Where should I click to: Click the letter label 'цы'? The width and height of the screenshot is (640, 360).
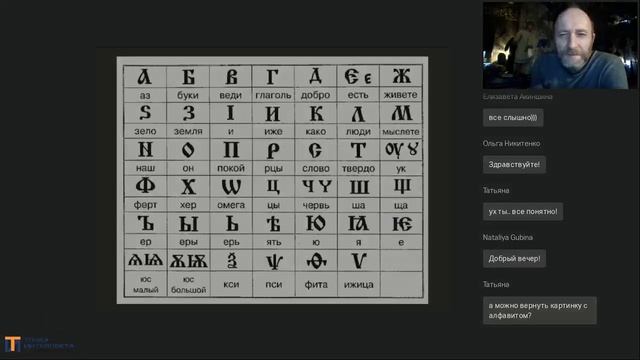[x=273, y=205]
